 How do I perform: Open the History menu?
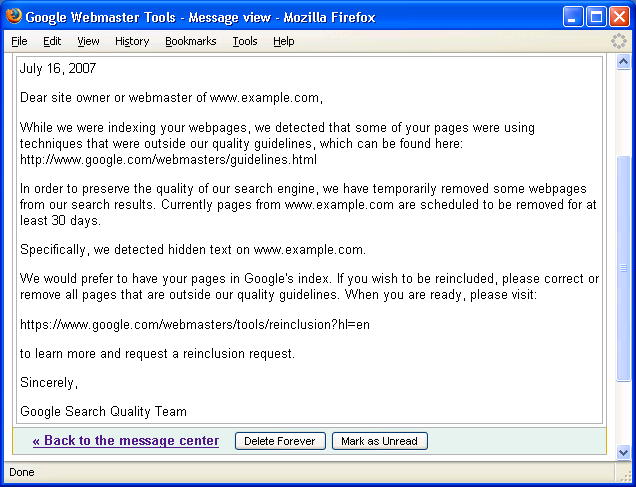coord(132,41)
